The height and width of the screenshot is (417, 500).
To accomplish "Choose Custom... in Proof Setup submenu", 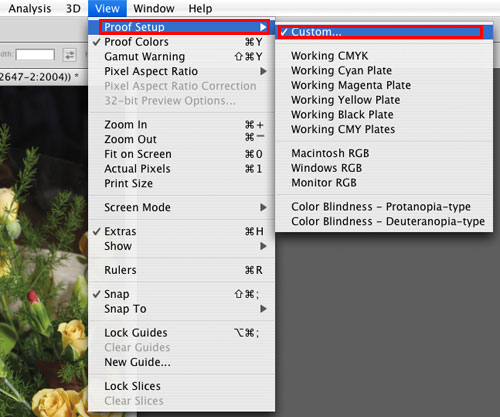I will point(384,32).
